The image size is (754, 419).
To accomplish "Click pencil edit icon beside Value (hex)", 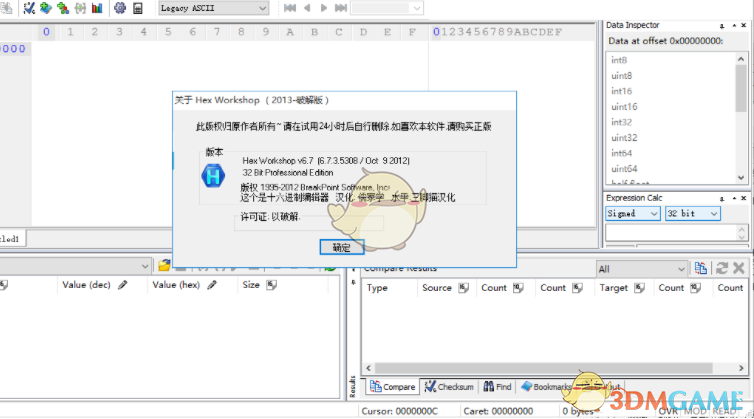I will point(212,285).
